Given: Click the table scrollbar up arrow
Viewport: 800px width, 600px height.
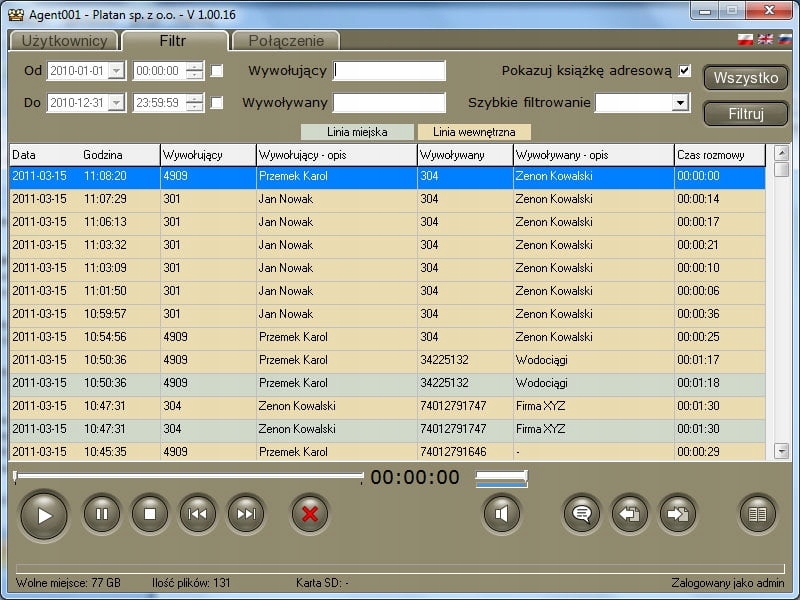Looking at the screenshot, I should [x=781, y=153].
